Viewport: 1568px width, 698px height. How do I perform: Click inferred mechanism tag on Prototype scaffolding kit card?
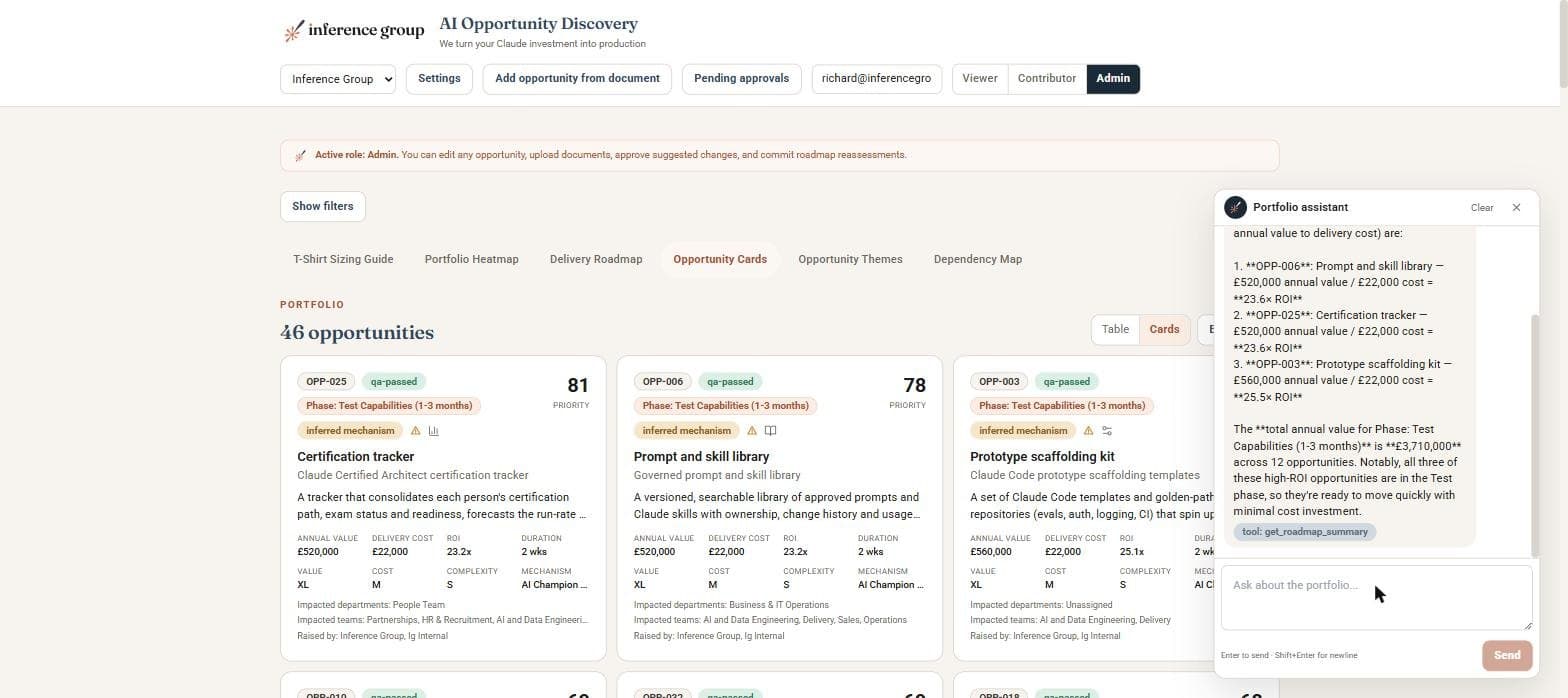[1023, 431]
